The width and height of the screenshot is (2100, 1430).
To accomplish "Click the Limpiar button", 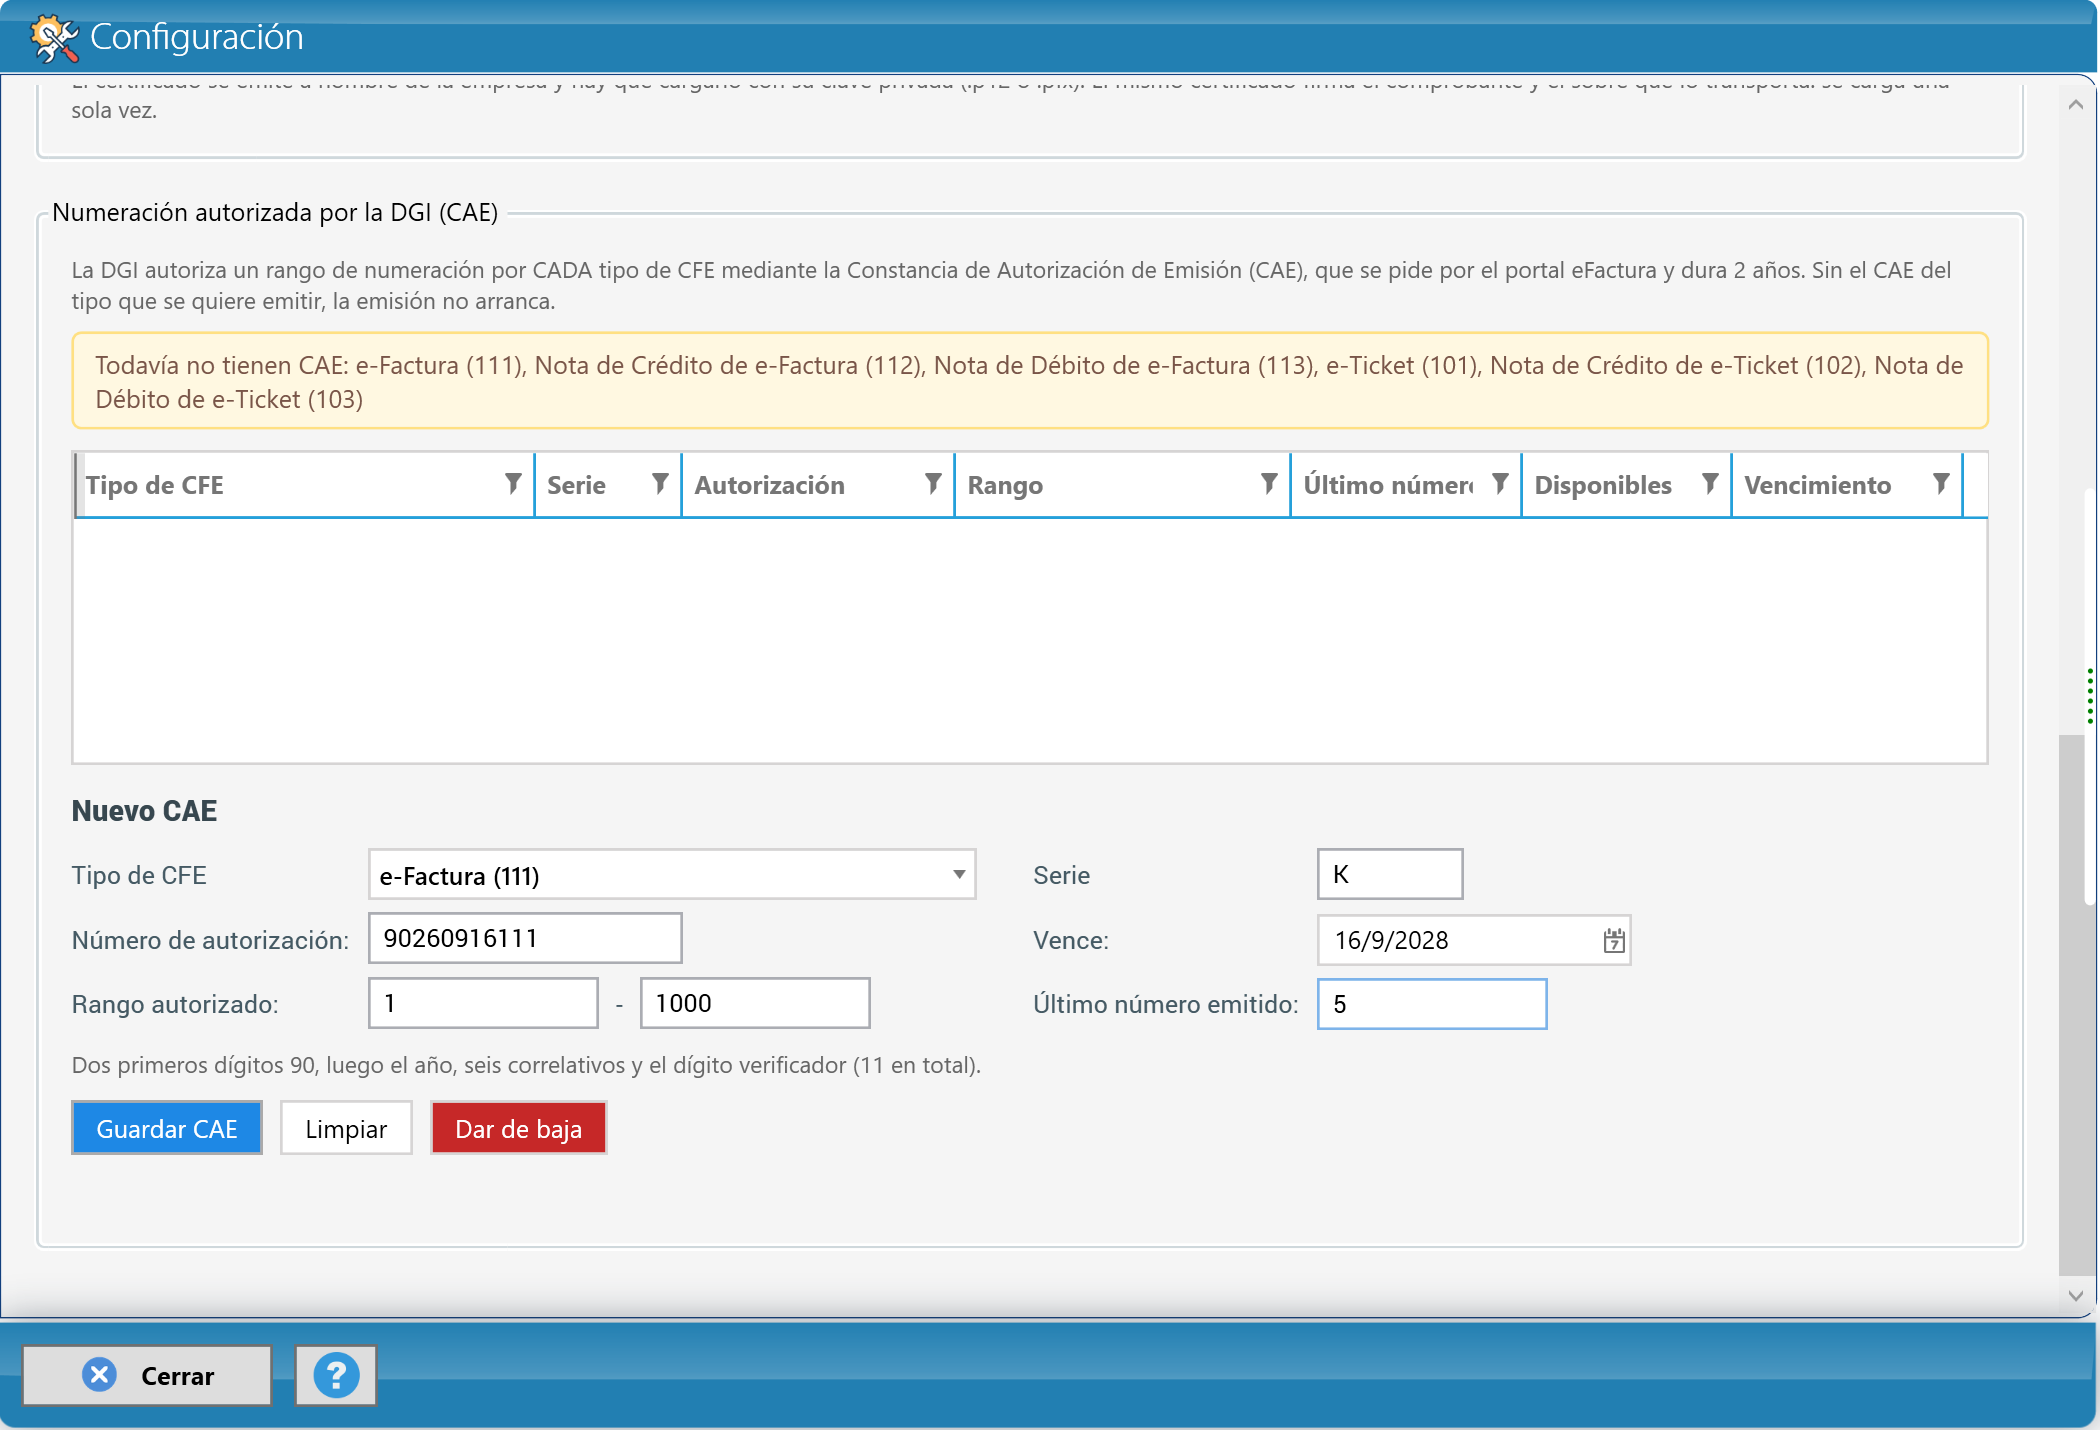I will coord(346,1129).
